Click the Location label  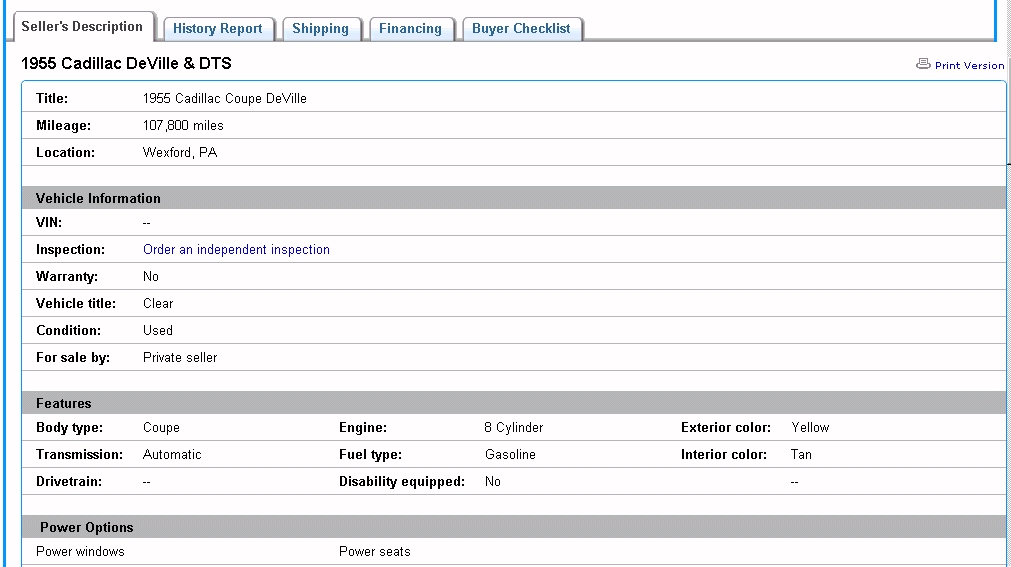[x=65, y=153]
